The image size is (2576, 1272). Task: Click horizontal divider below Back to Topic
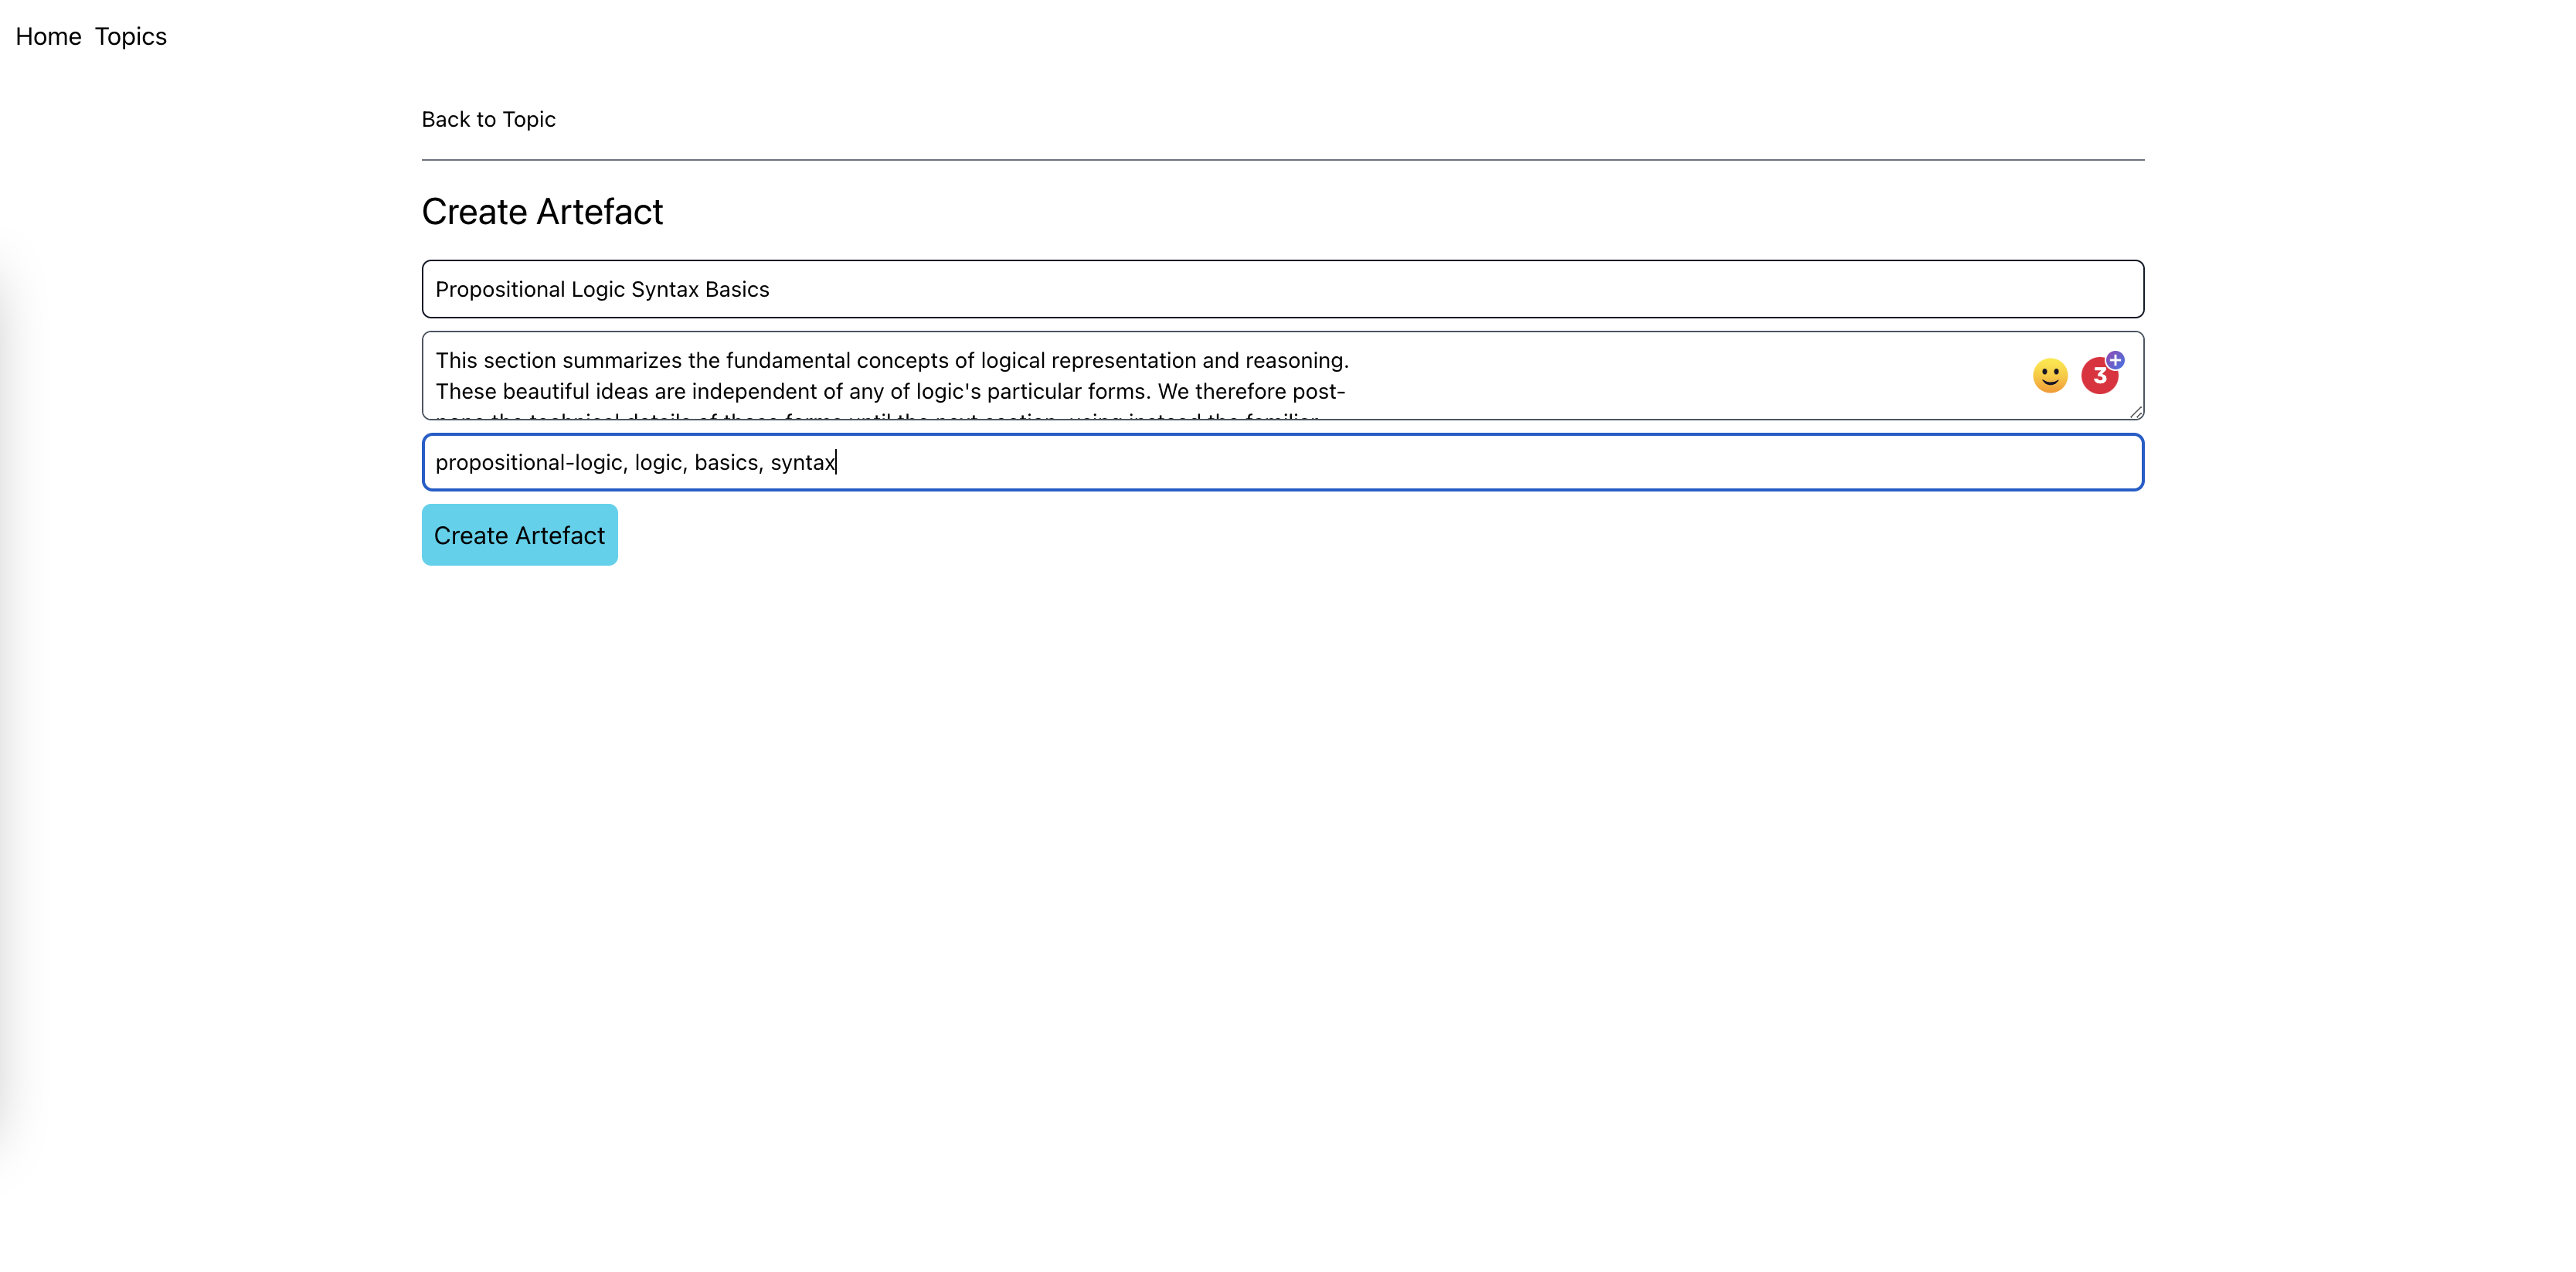[x=1282, y=160]
